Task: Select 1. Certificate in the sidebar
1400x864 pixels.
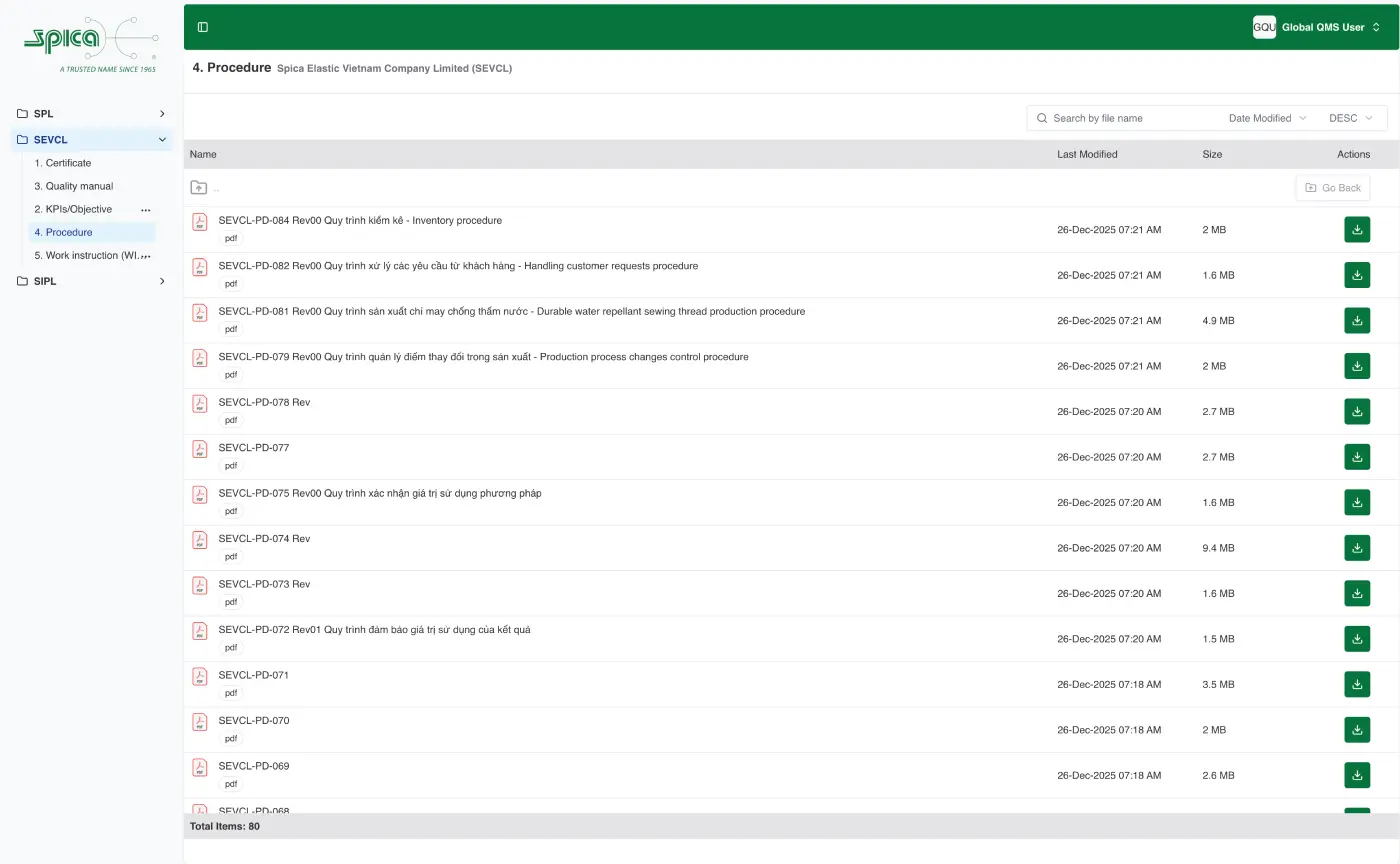Action: pos(64,162)
